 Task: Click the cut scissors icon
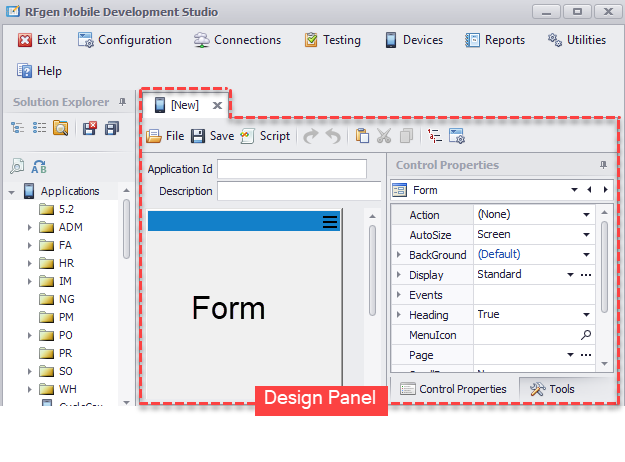pos(384,136)
